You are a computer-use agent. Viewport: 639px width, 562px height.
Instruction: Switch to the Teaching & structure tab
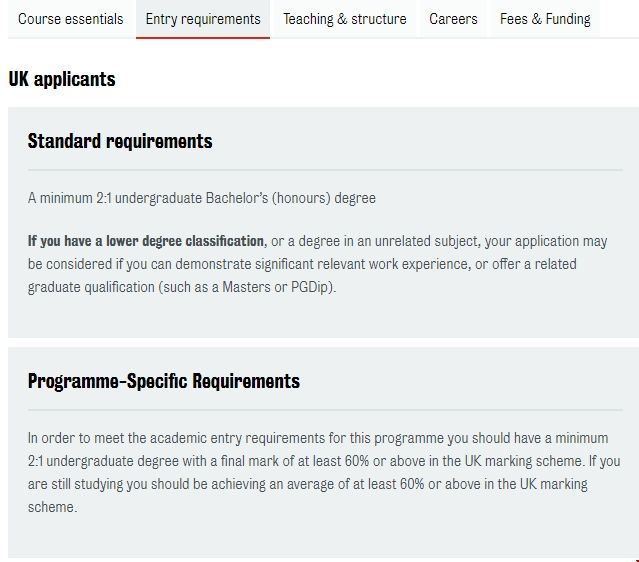pos(345,19)
